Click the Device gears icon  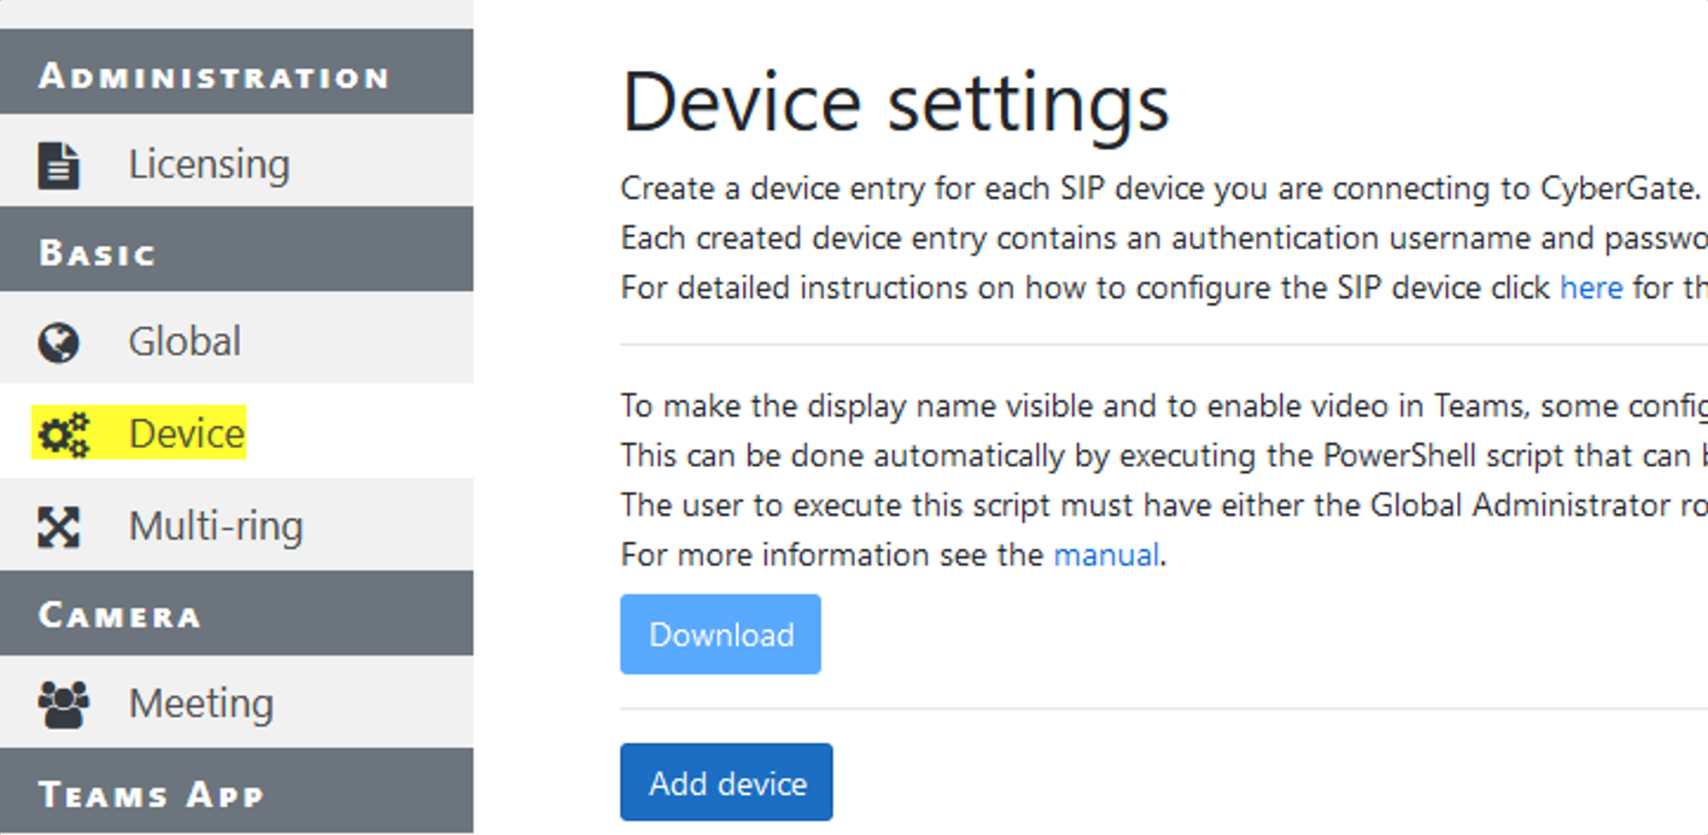(63, 435)
